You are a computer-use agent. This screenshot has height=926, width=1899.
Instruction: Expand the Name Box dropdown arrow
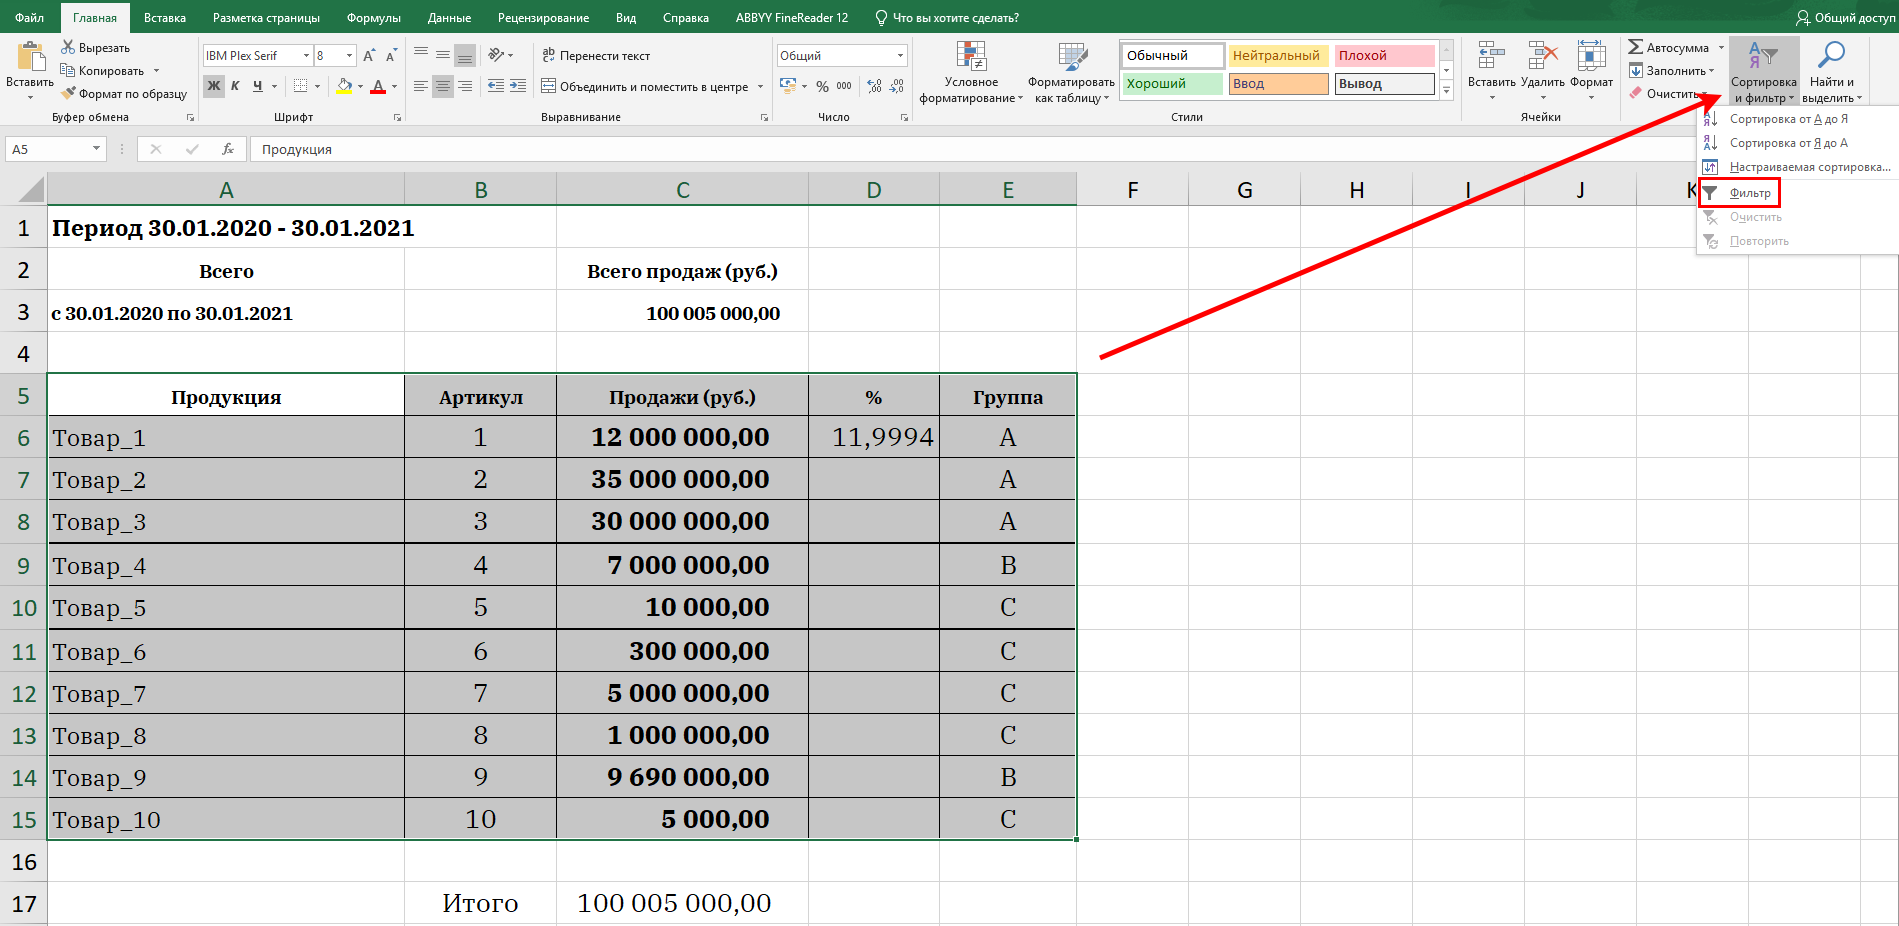[96, 149]
